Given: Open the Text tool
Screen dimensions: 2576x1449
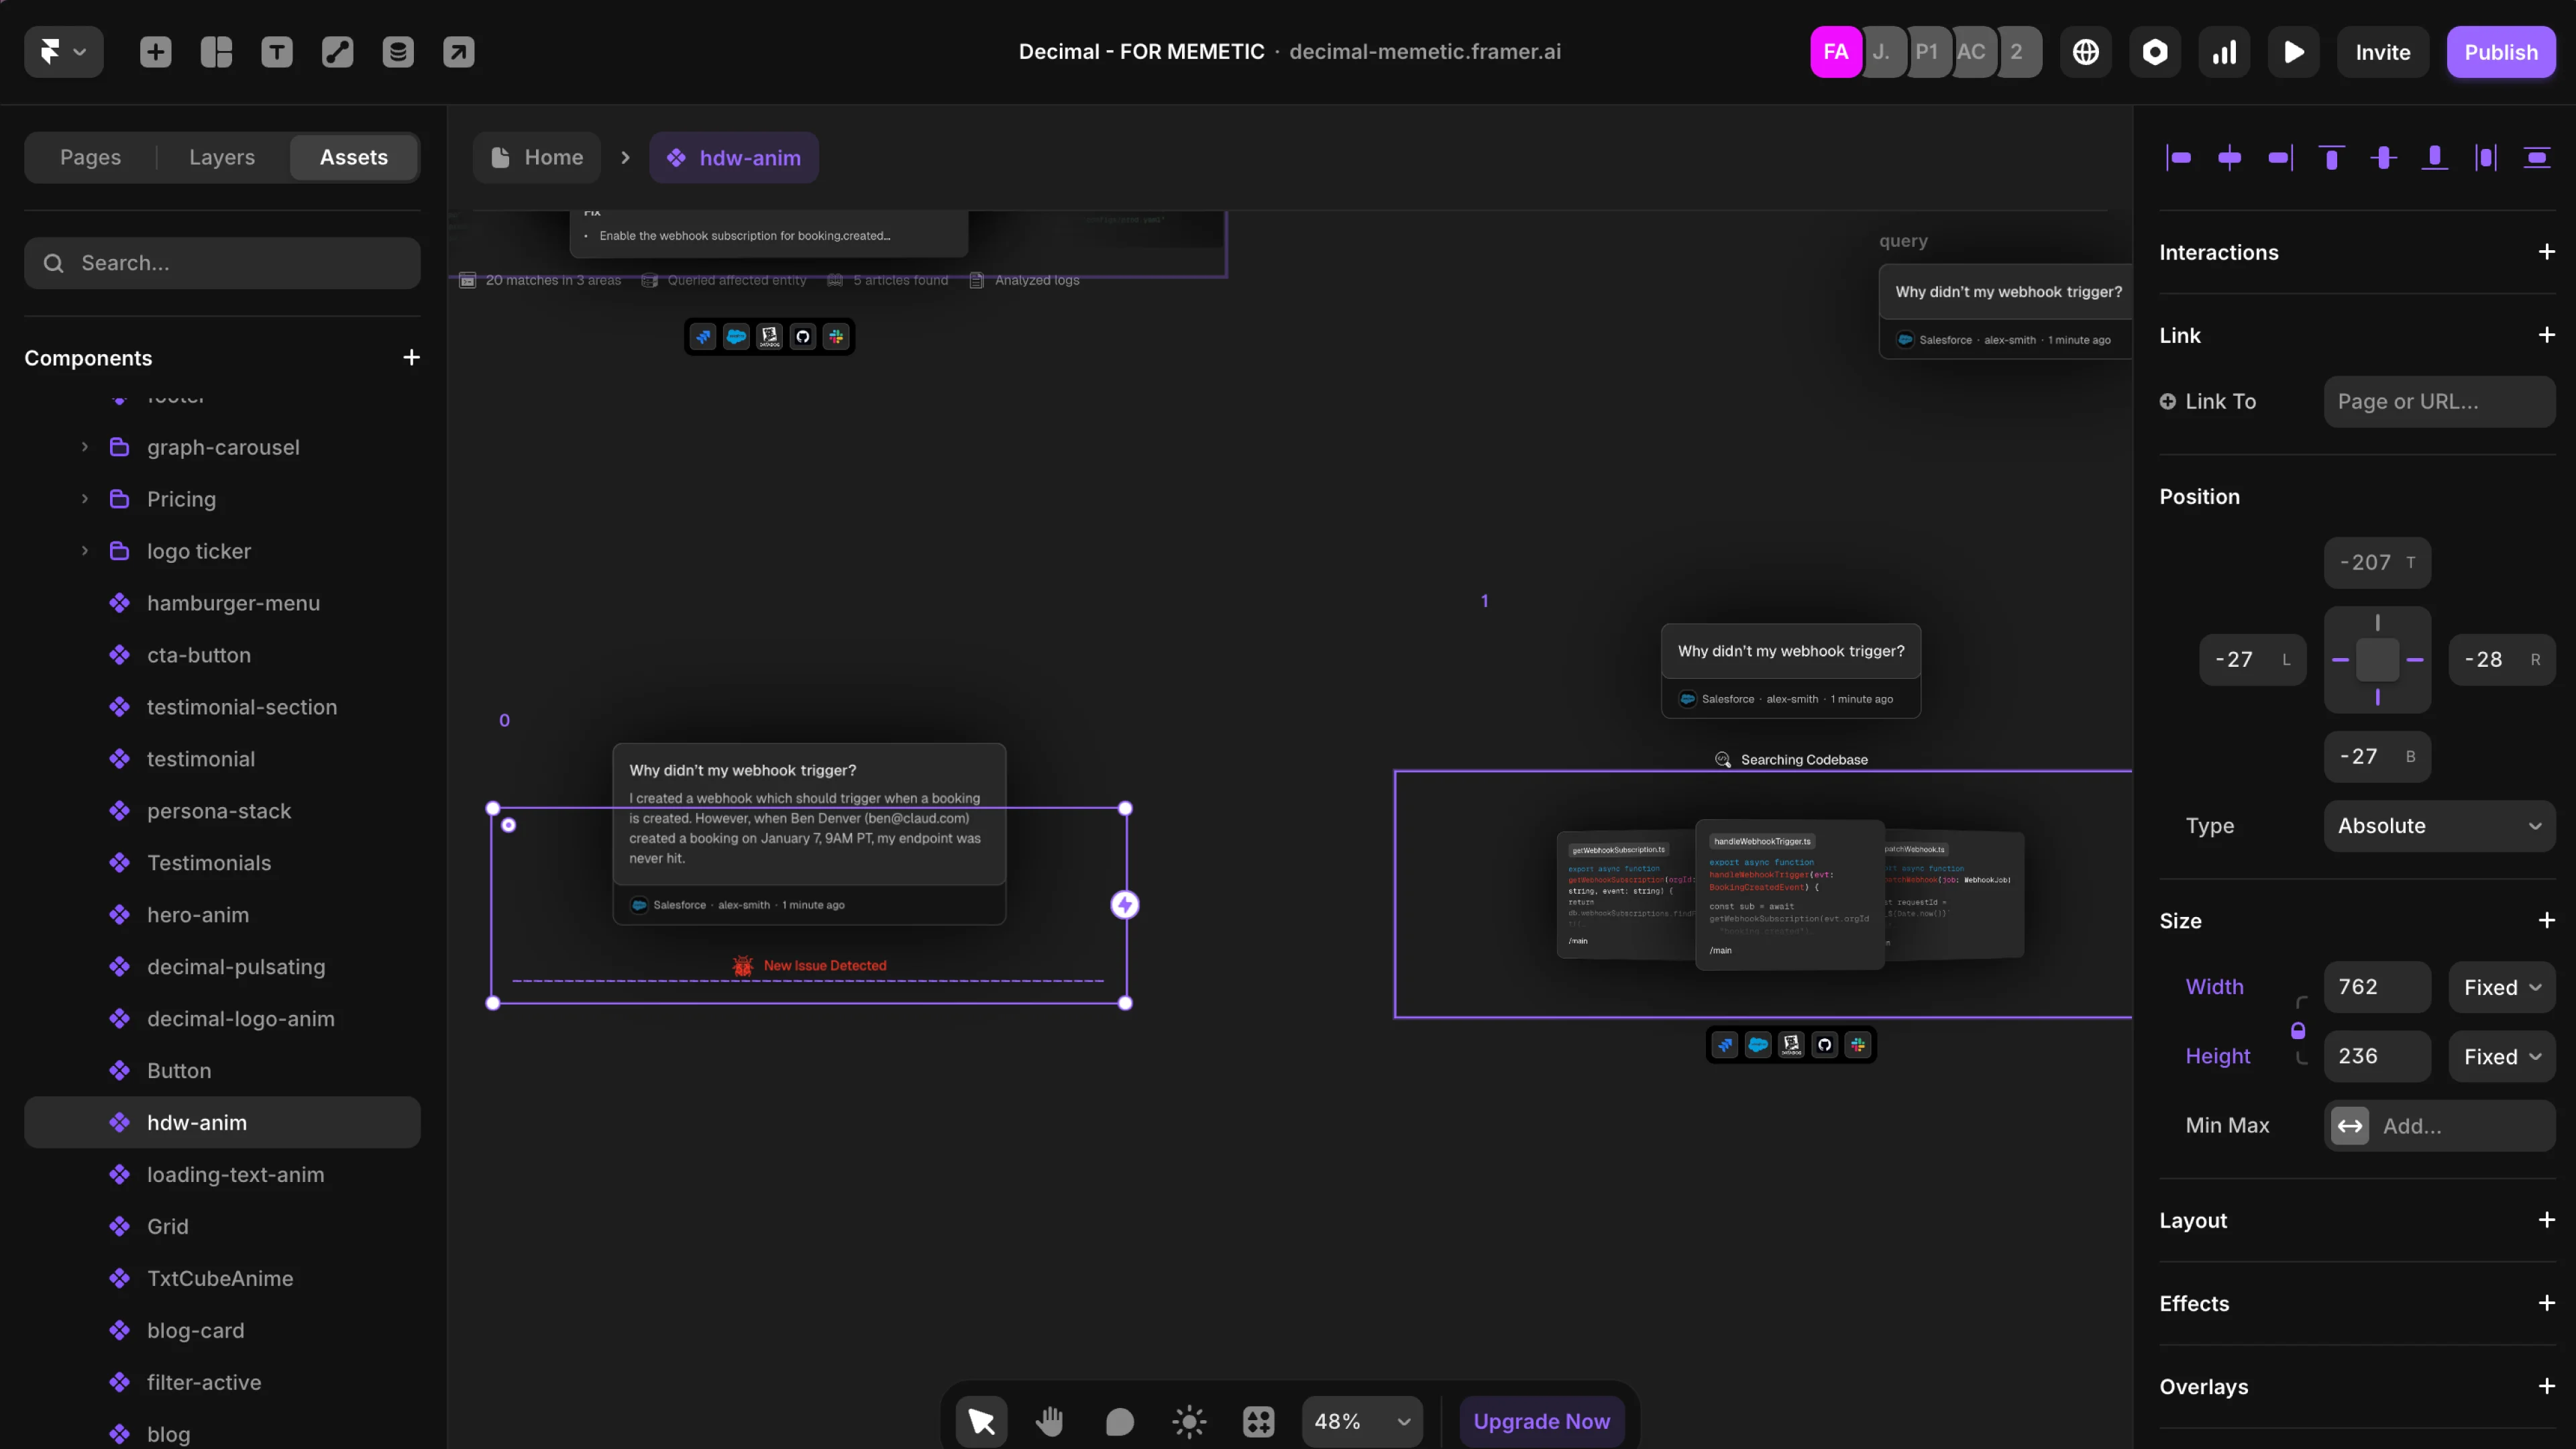Looking at the screenshot, I should [x=277, y=51].
